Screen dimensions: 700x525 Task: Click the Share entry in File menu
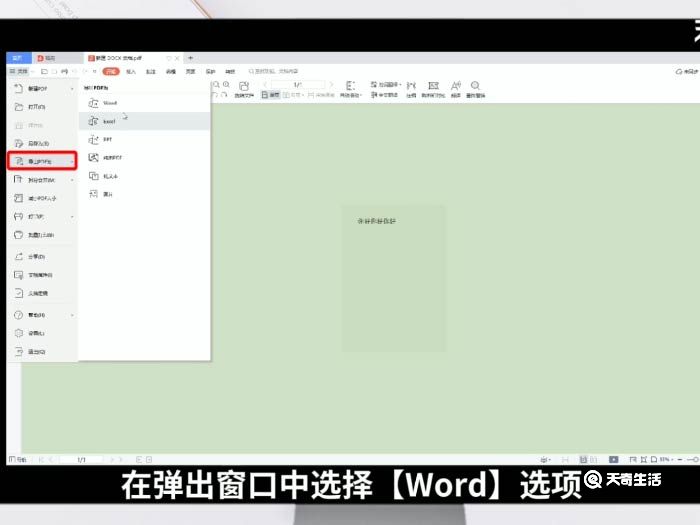click(x=42, y=257)
